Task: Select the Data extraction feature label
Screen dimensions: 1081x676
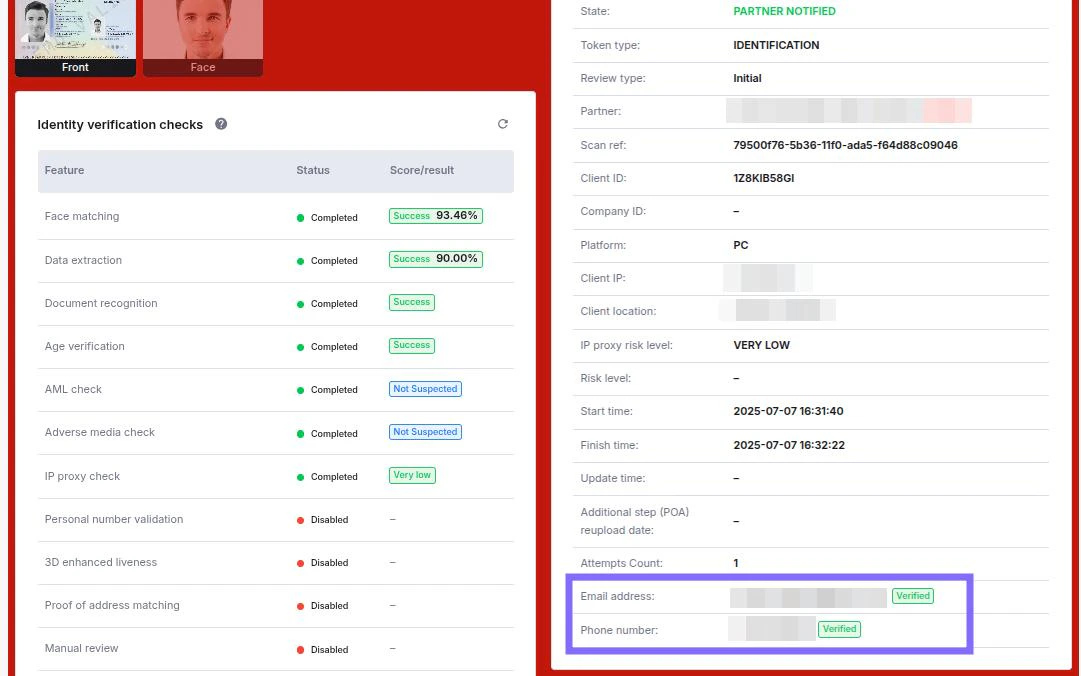Action: pos(83,260)
